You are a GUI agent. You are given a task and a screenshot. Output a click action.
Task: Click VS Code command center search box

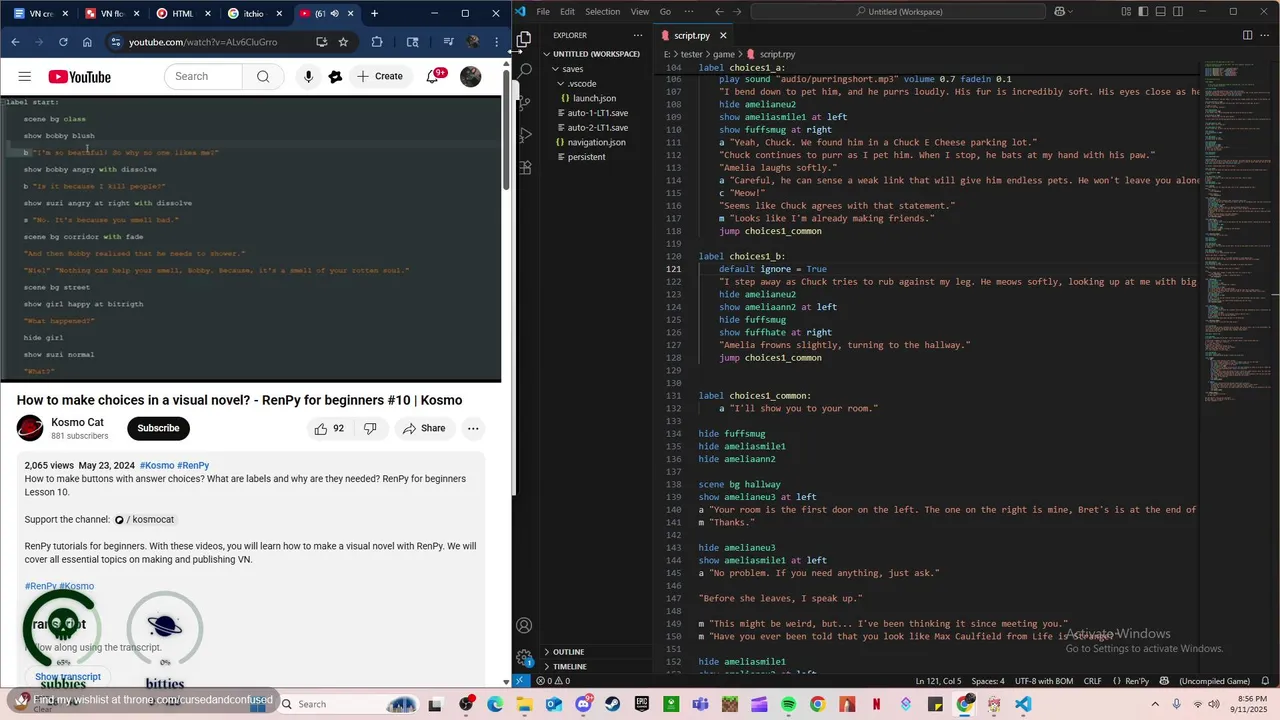point(900,12)
